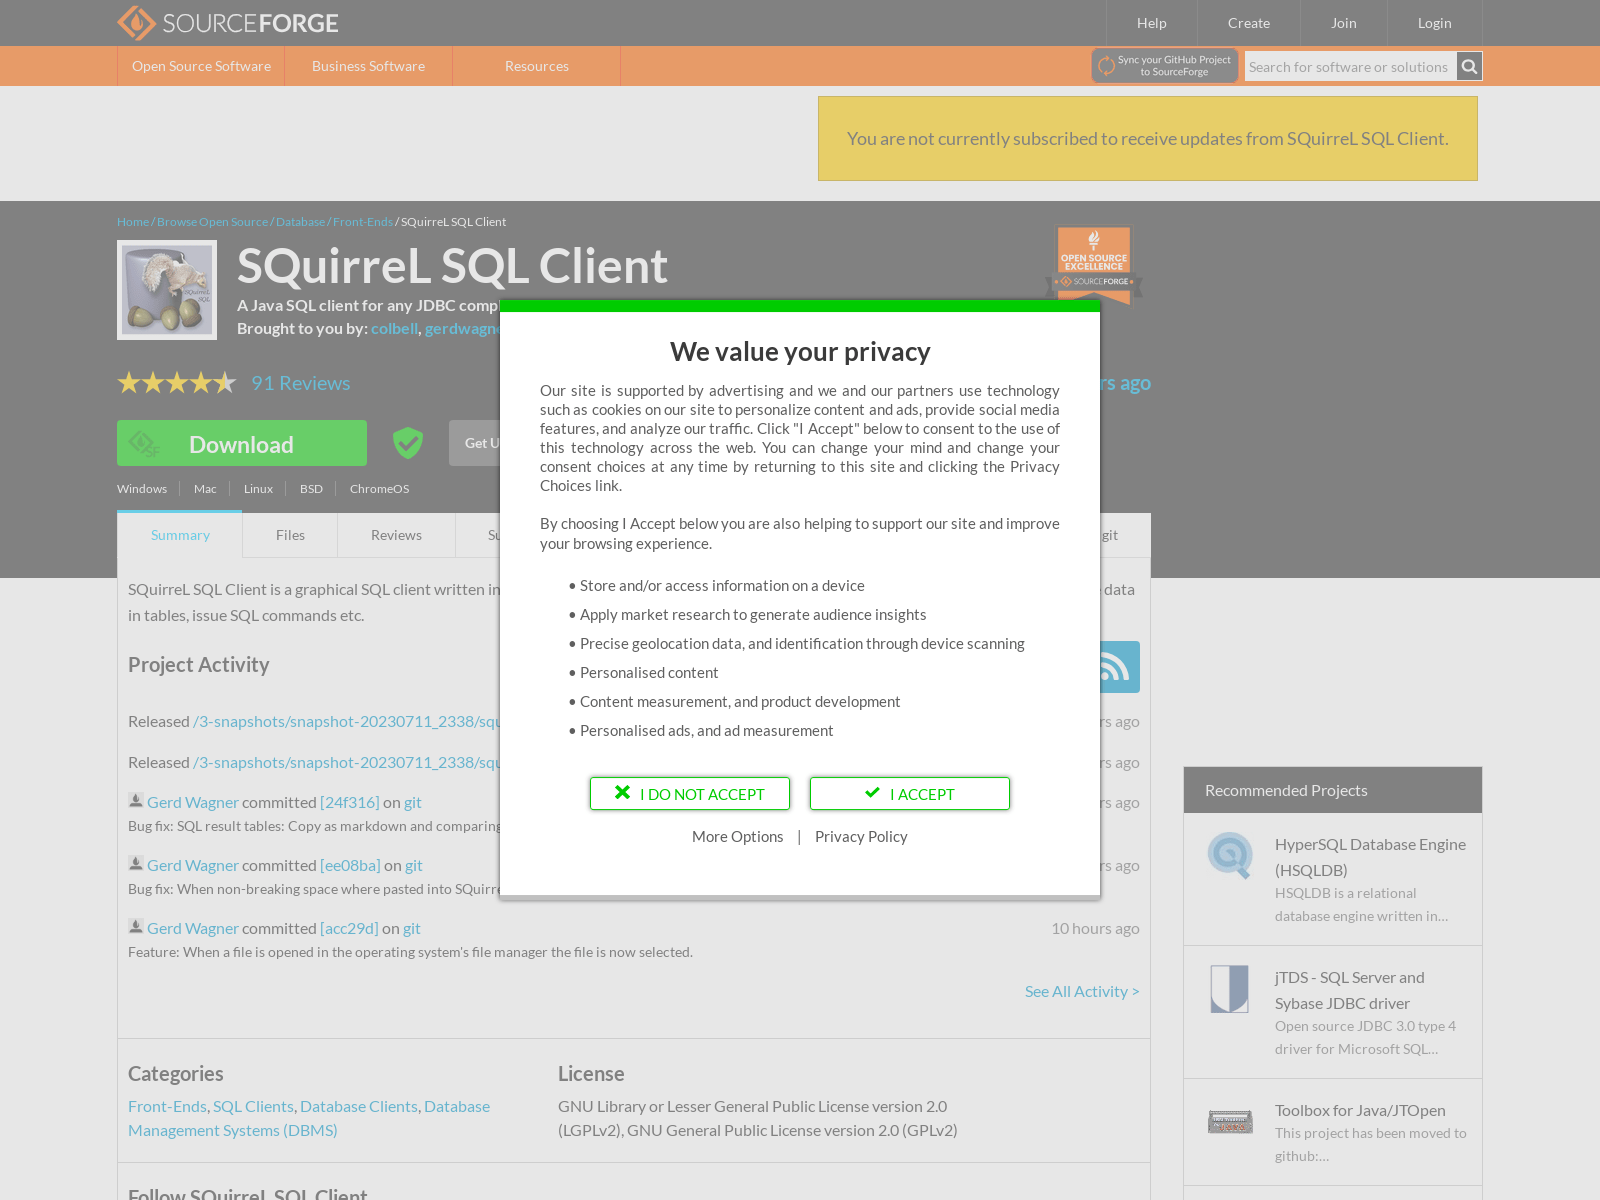Click the Database breadcrumb link
This screenshot has height=1200, width=1600.
(x=301, y=222)
